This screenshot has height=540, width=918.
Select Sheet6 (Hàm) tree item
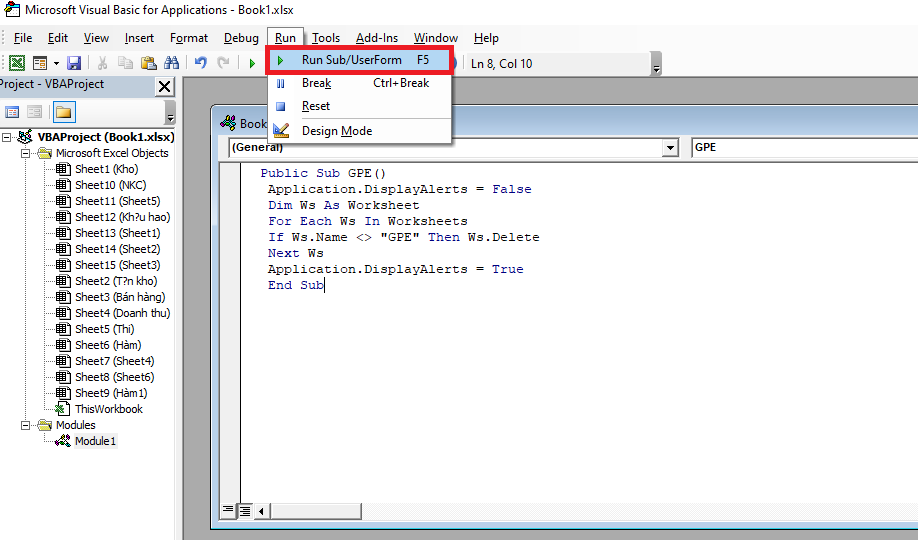pyautogui.click(x=108, y=346)
